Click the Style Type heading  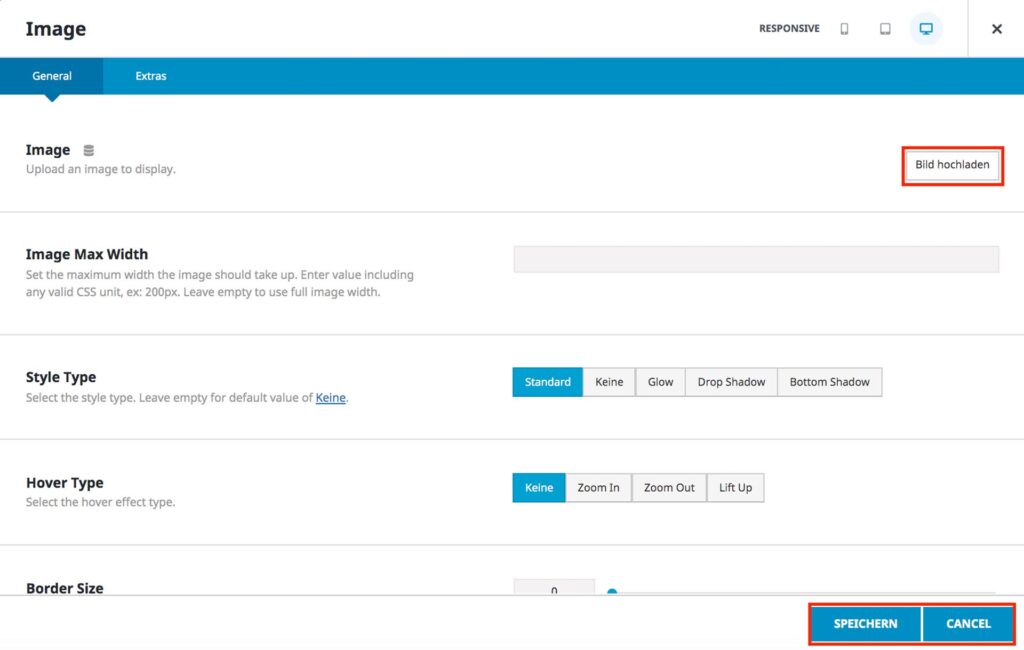pos(61,377)
